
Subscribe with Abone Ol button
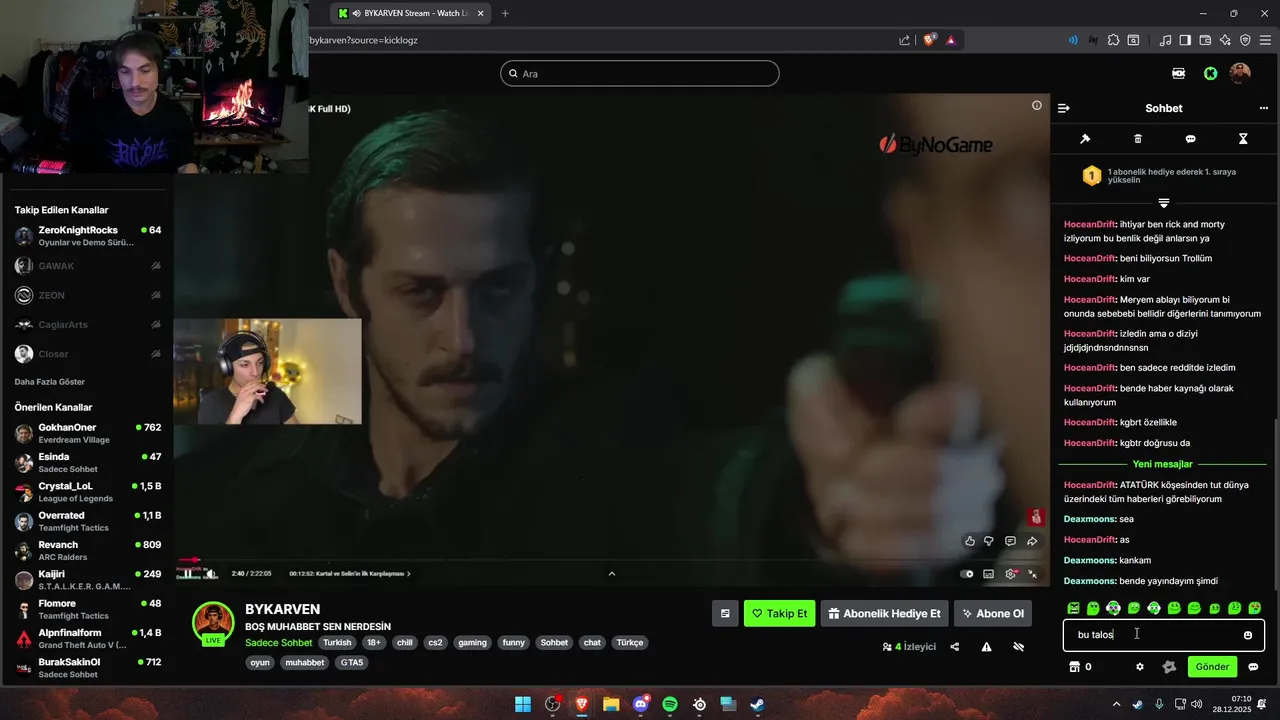(993, 613)
